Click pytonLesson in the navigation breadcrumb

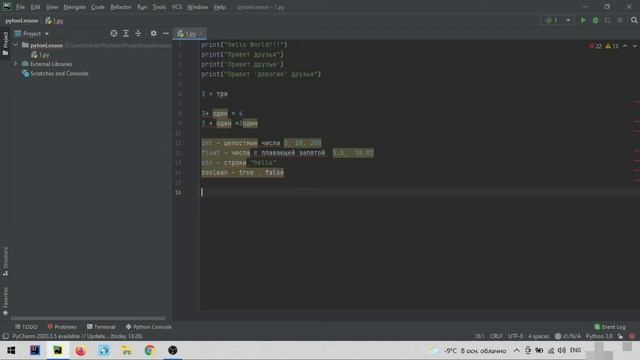[22, 20]
